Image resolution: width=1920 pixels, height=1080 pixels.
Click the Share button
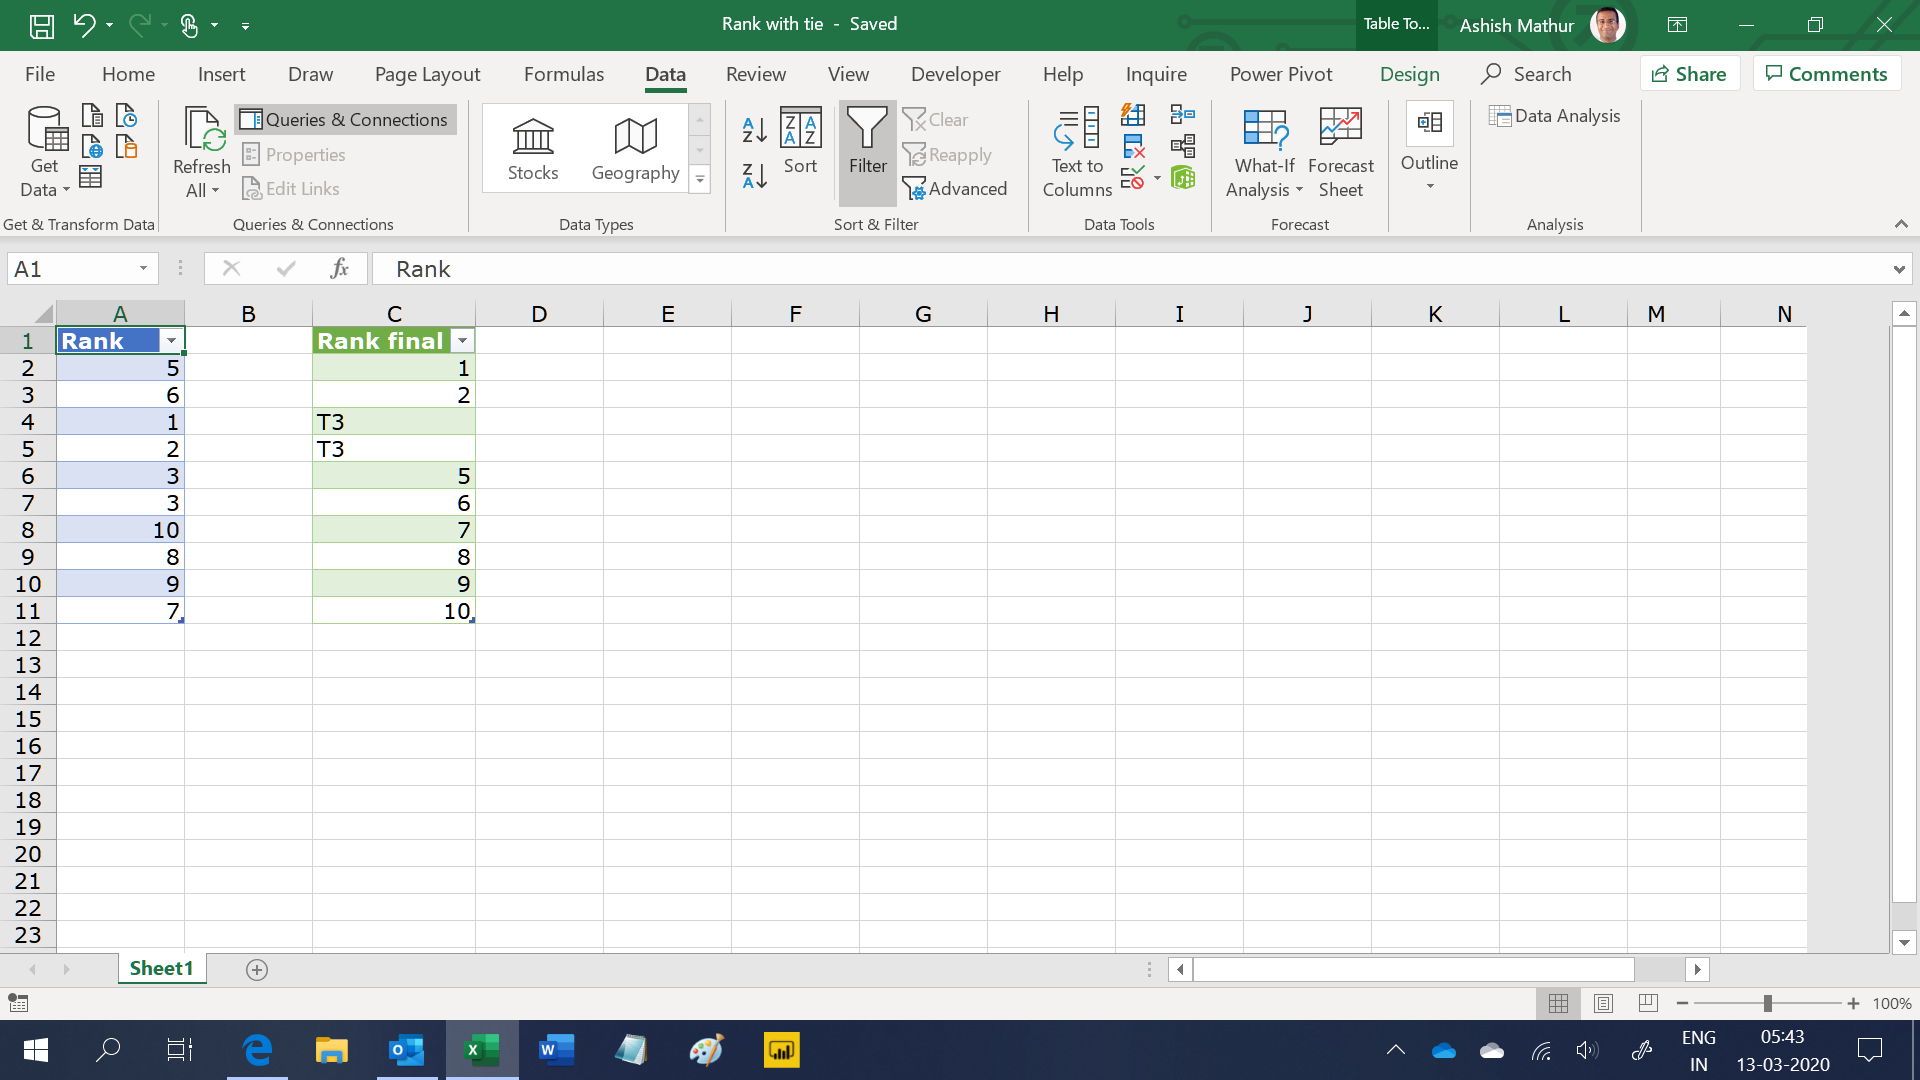[x=1689, y=74]
